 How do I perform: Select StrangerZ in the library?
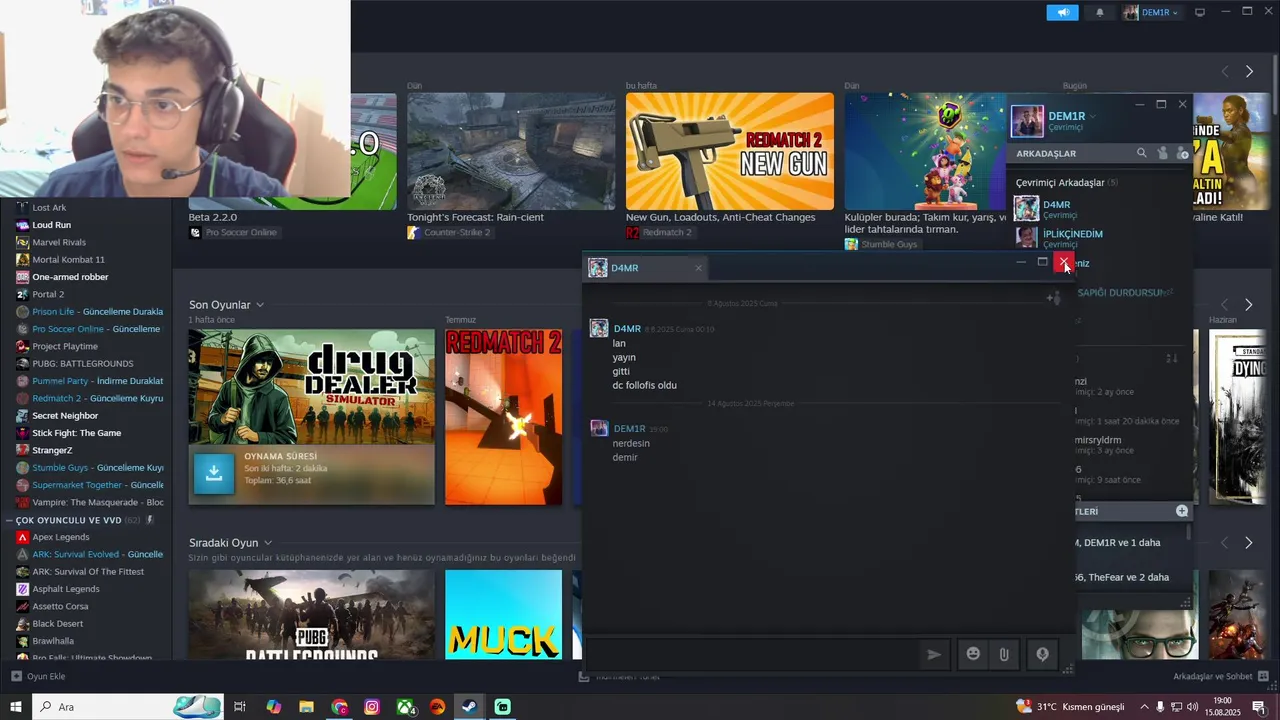52,450
